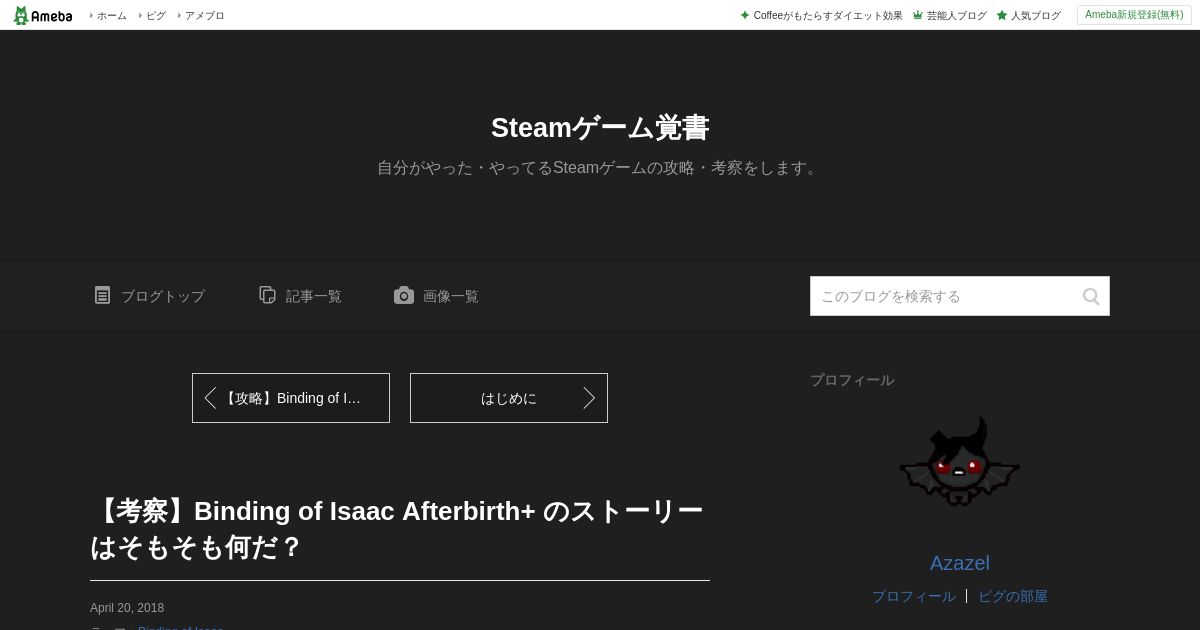This screenshot has height=630, width=1200.
Task: Open article title 【考察】Binding of Isaac Afterbirth+
Action: point(397,529)
